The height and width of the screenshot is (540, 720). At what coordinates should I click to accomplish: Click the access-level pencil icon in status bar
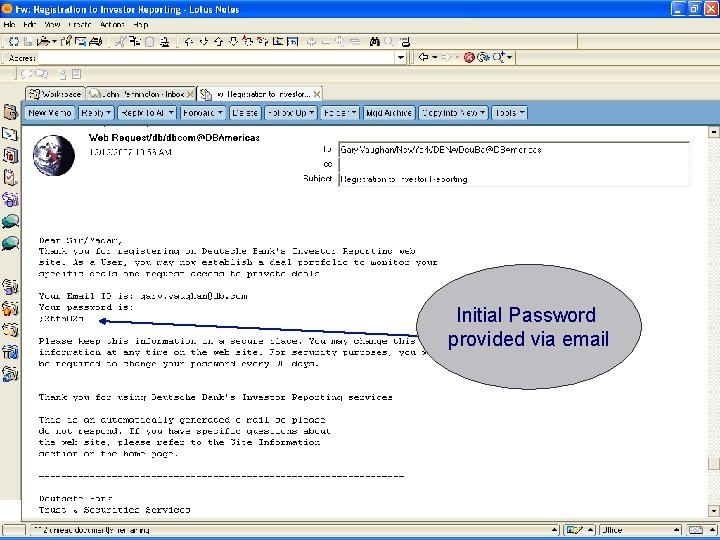[x=574, y=530]
